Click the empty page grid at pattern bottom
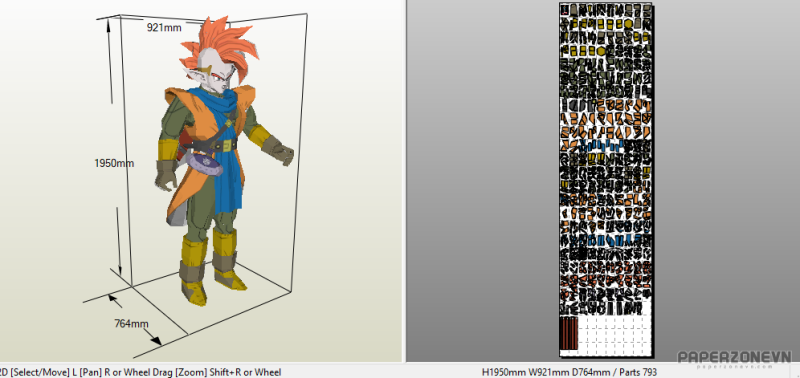The image size is (800, 378). pos(615,333)
